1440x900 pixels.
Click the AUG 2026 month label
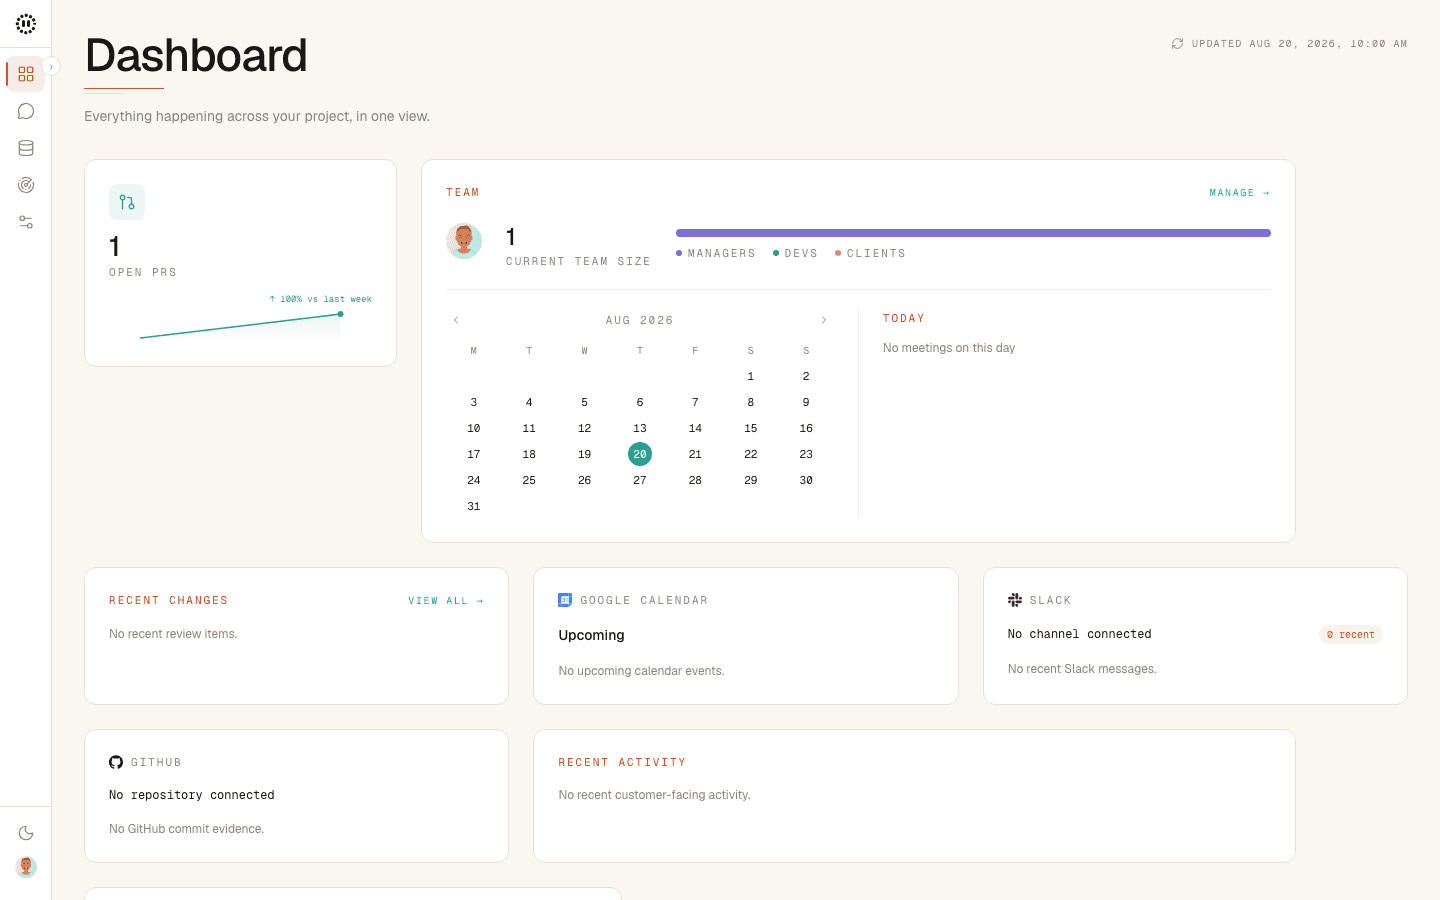coord(640,320)
